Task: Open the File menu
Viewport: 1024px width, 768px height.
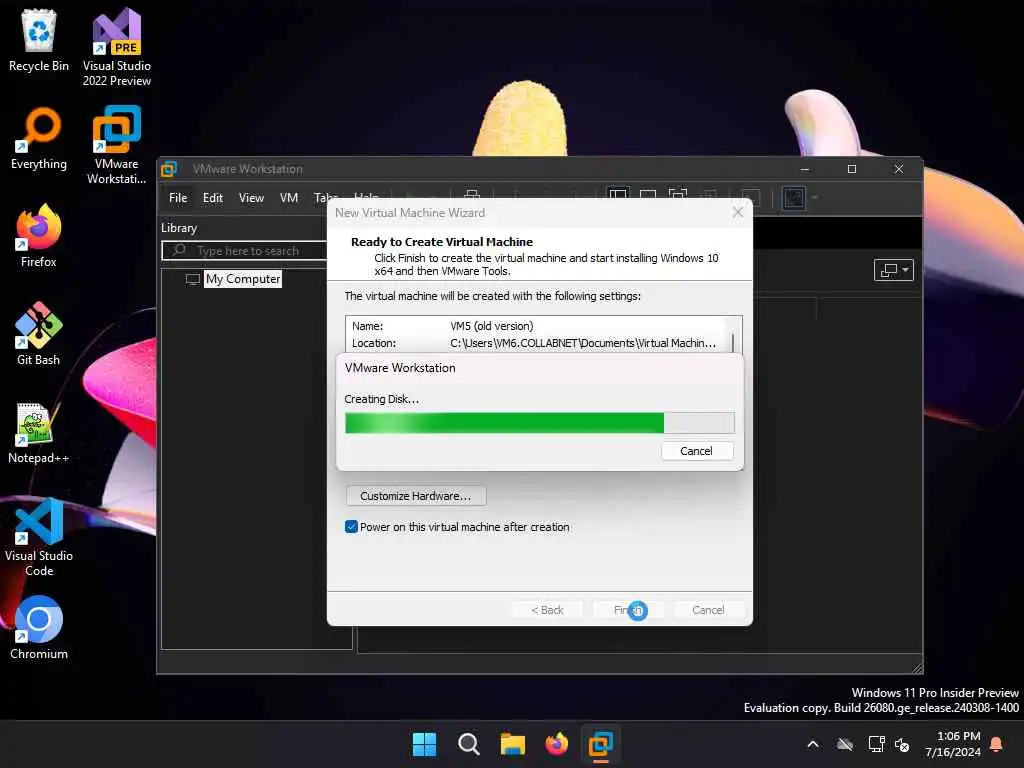Action: [x=178, y=198]
